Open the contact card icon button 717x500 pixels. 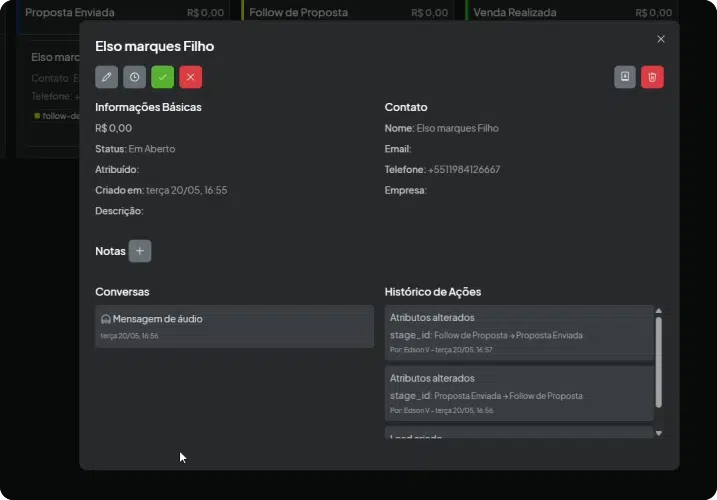[x=625, y=77]
